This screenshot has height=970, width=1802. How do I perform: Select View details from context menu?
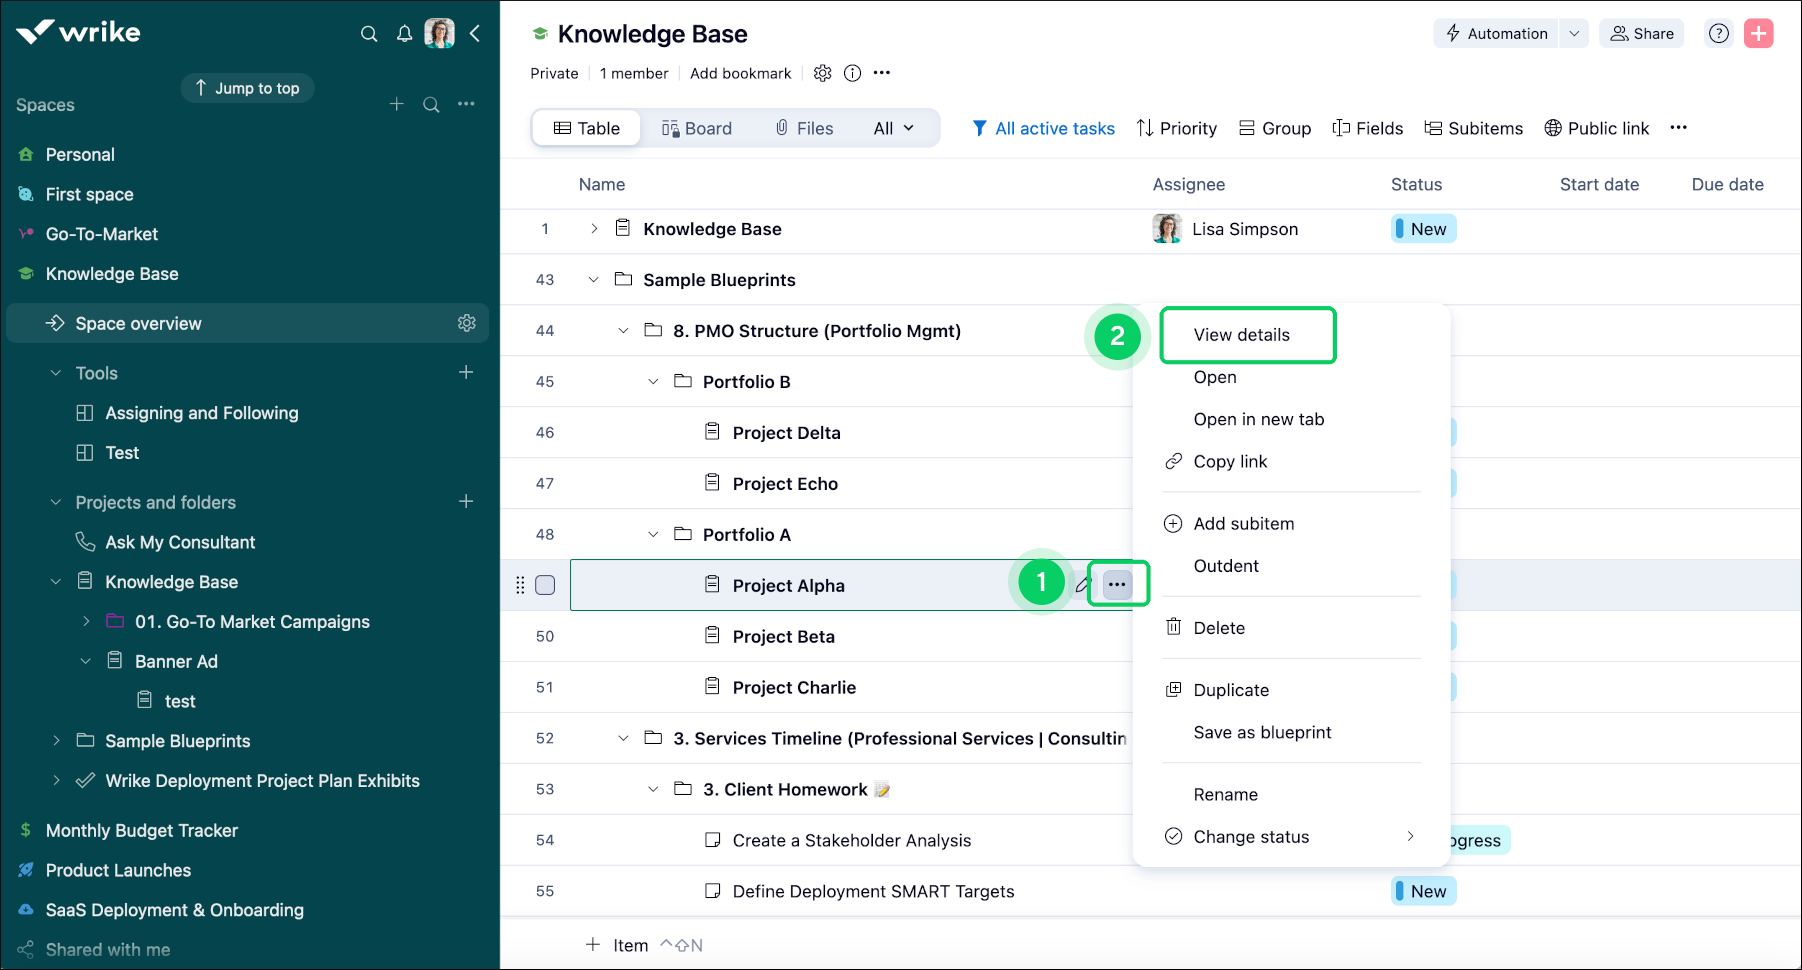point(1241,335)
